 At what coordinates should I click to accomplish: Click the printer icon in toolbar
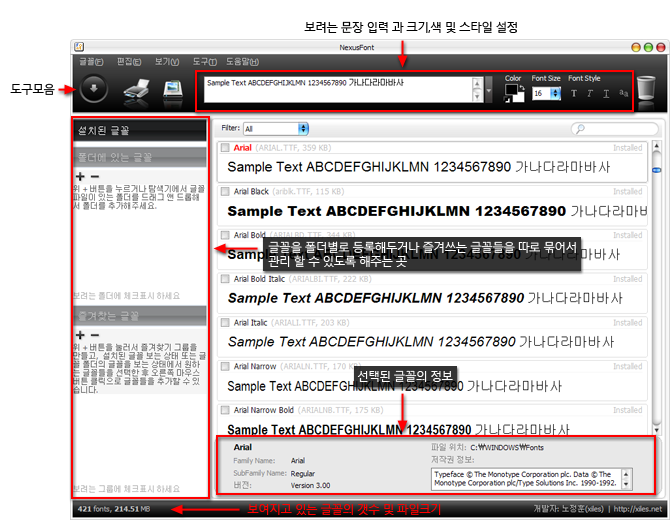coord(135,90)
